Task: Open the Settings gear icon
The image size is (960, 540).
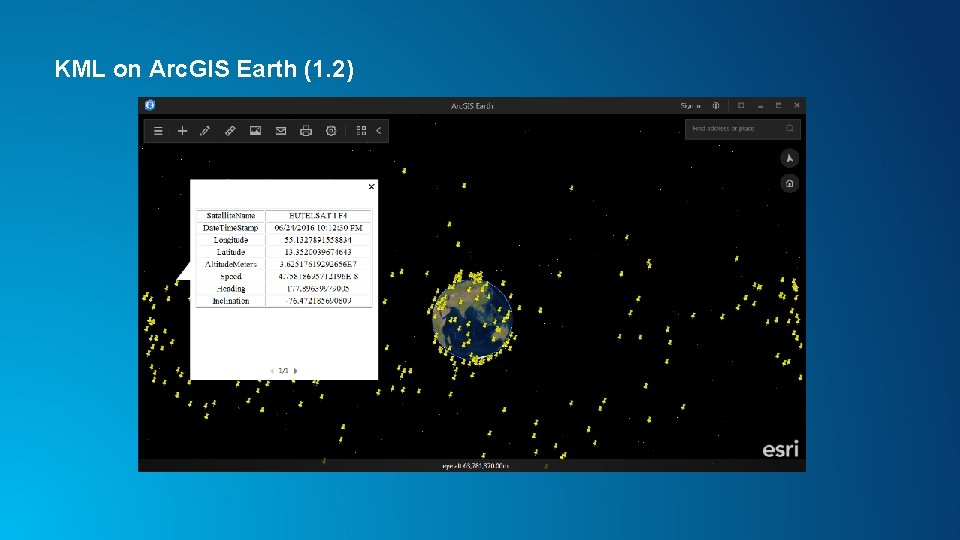Action: [x=331, y=130]
